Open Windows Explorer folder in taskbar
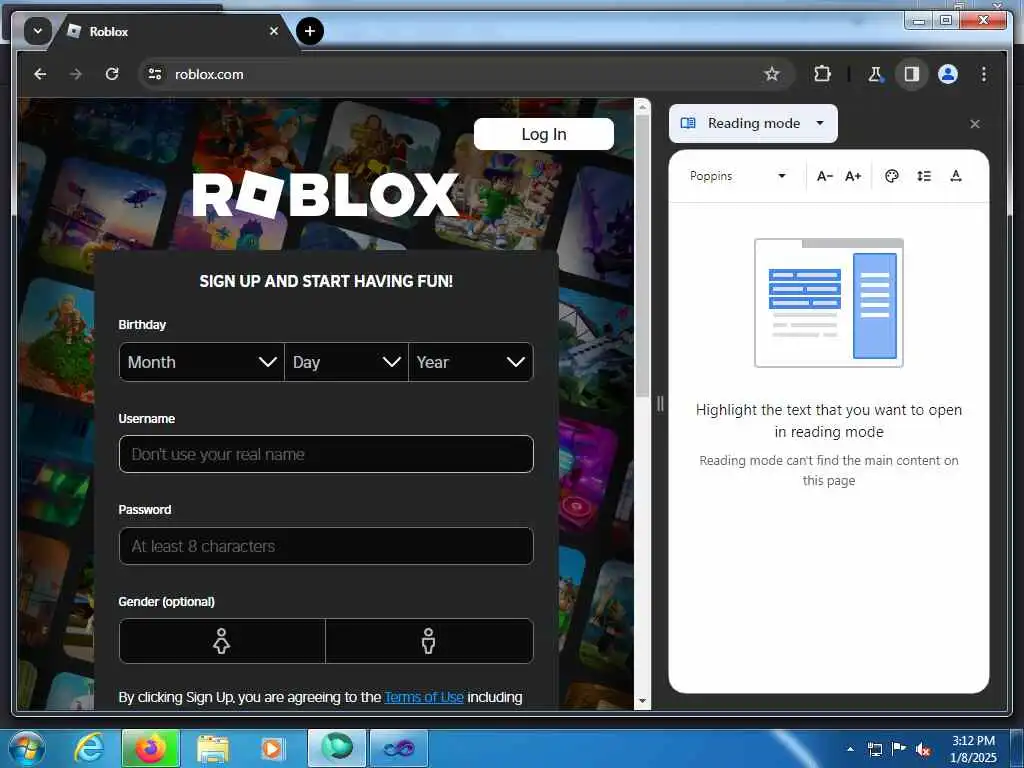Image resolution: width=1024 pixels, height=768 pixels. [213, 749]
